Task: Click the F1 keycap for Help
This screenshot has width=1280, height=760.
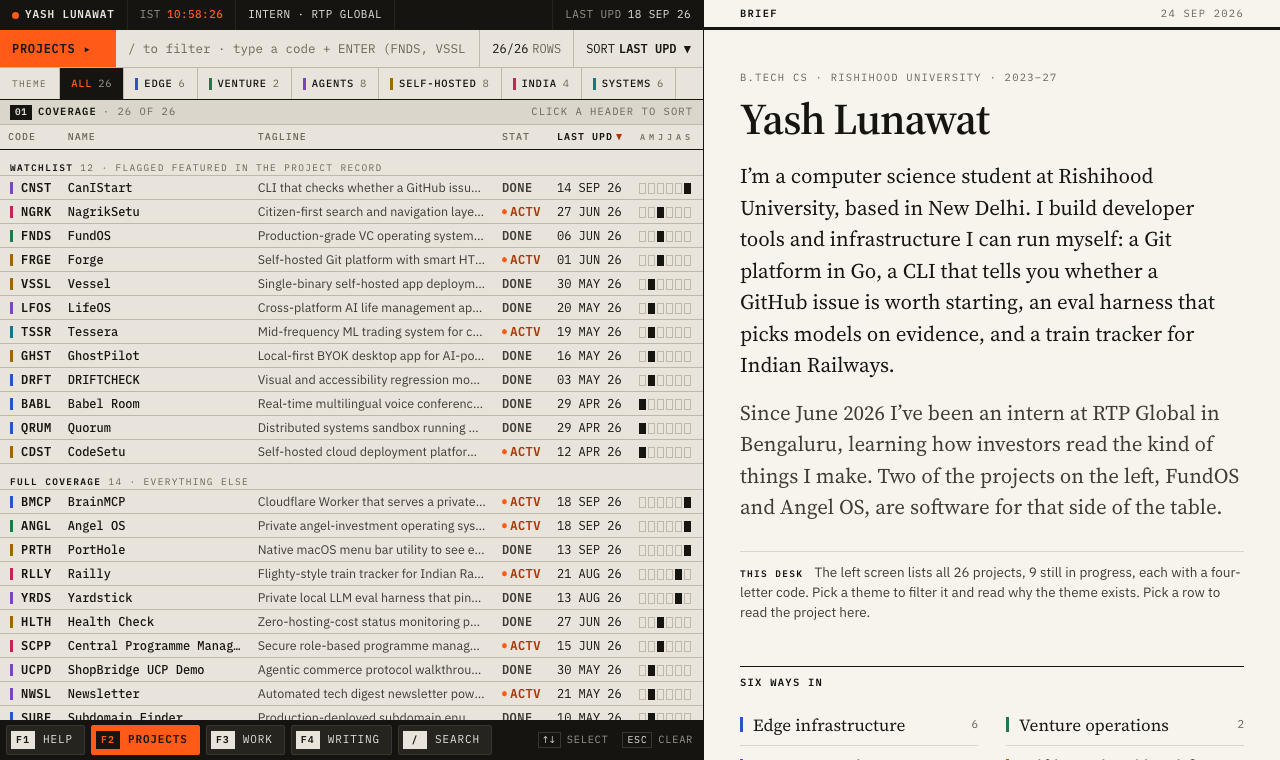Action: [x=24, y=740]
